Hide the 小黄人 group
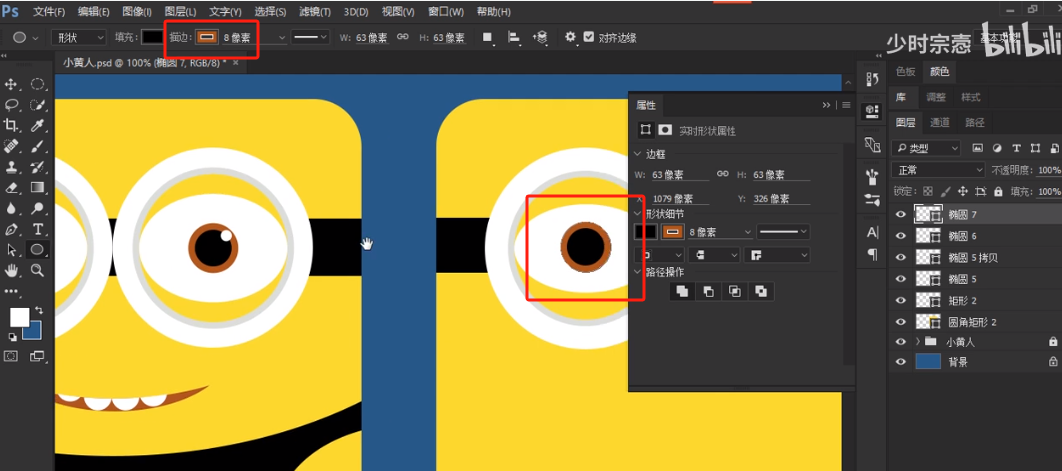The height and width of the screenshot is (471, 1062). [x=900, y=342]
